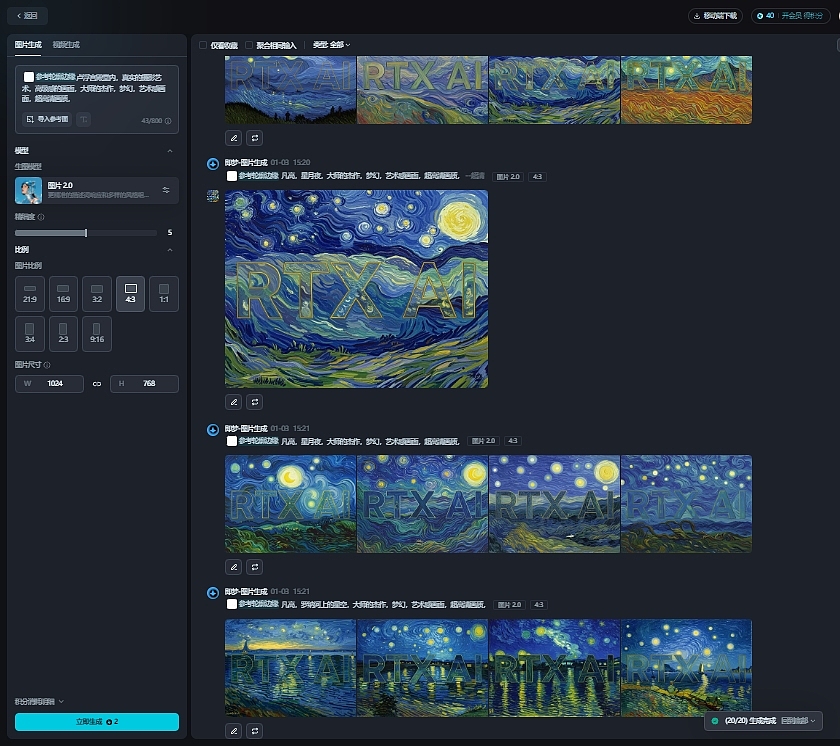Click regenerate icon under 星月夜 four-image row

[254, 567]
